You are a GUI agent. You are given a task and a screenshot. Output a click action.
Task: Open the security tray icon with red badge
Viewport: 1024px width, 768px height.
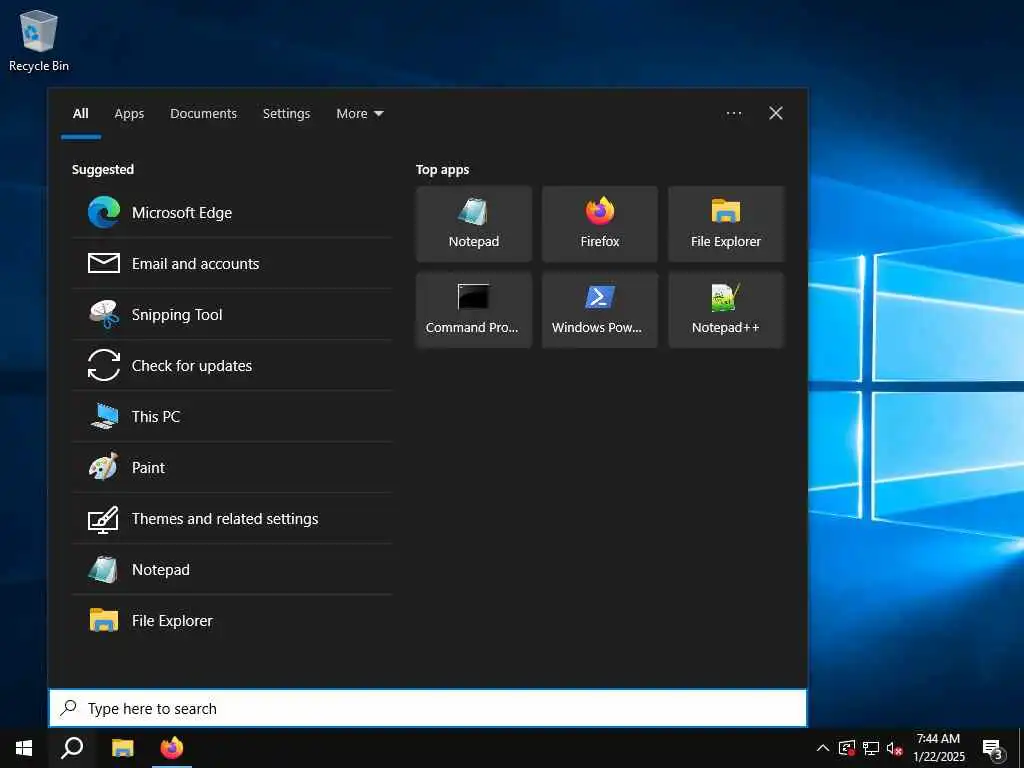point(847,748)
